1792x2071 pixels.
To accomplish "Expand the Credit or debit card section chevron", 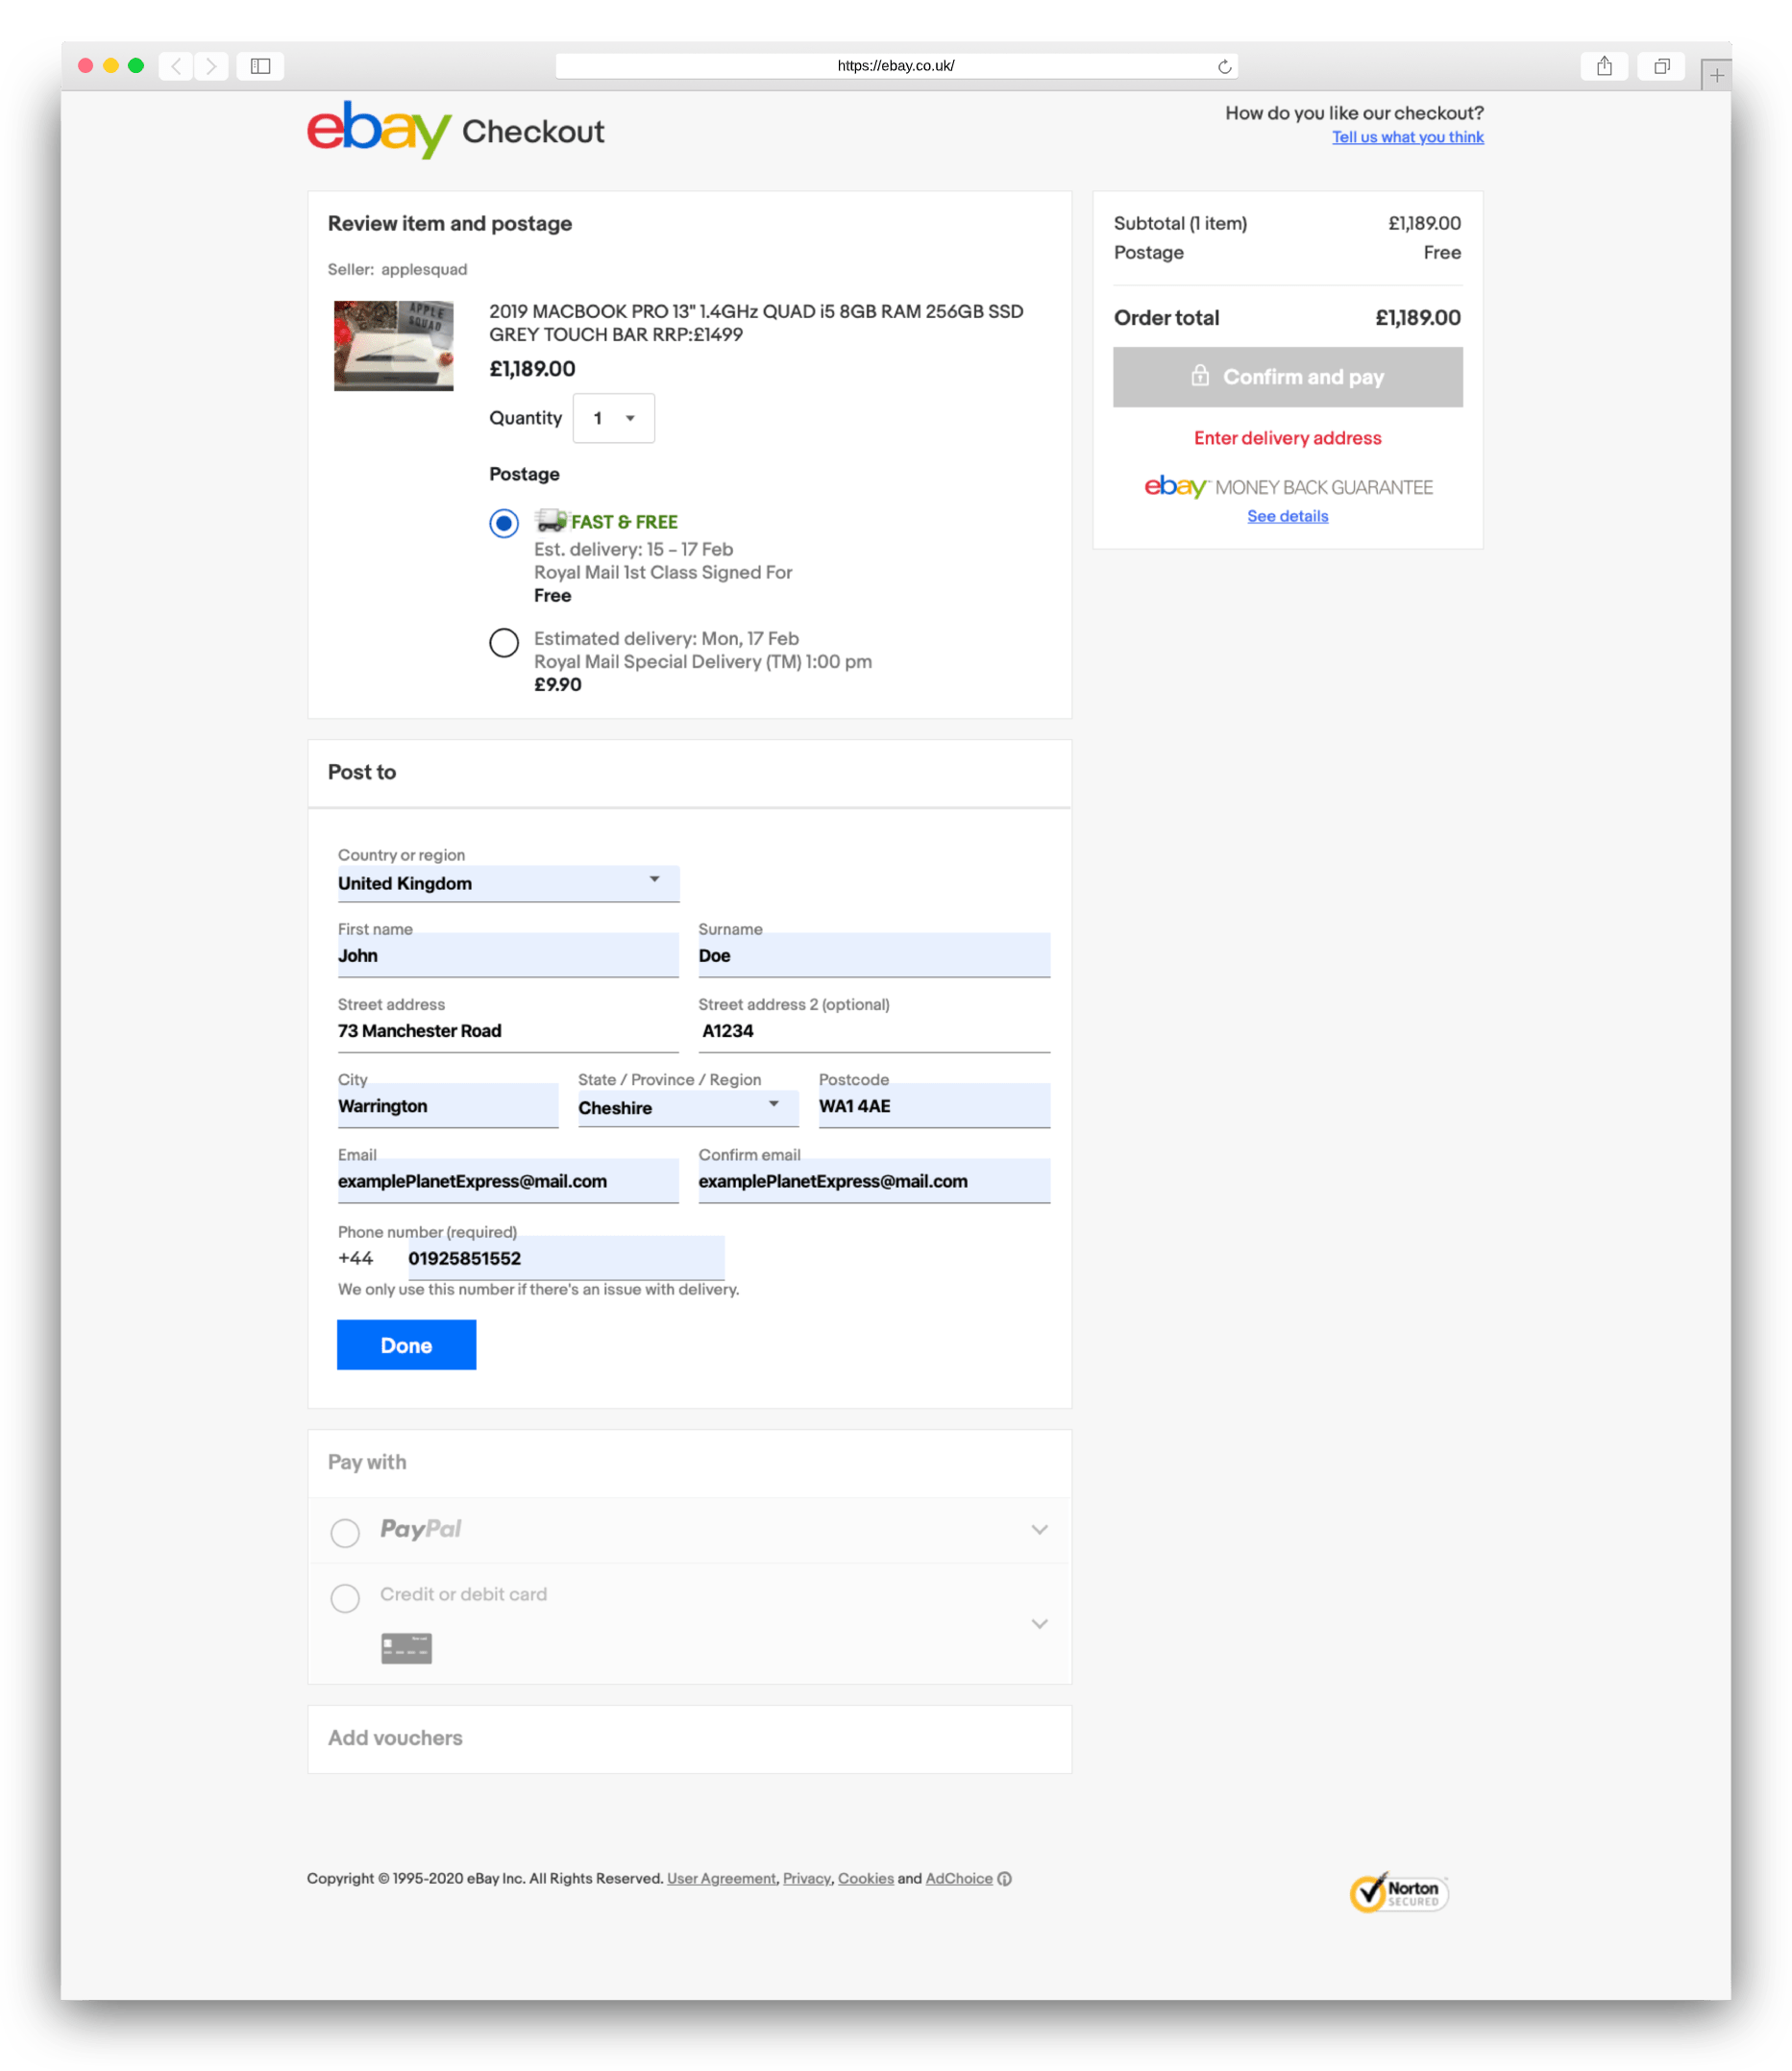I will pyautogui.click(x=1040, y=1624).
